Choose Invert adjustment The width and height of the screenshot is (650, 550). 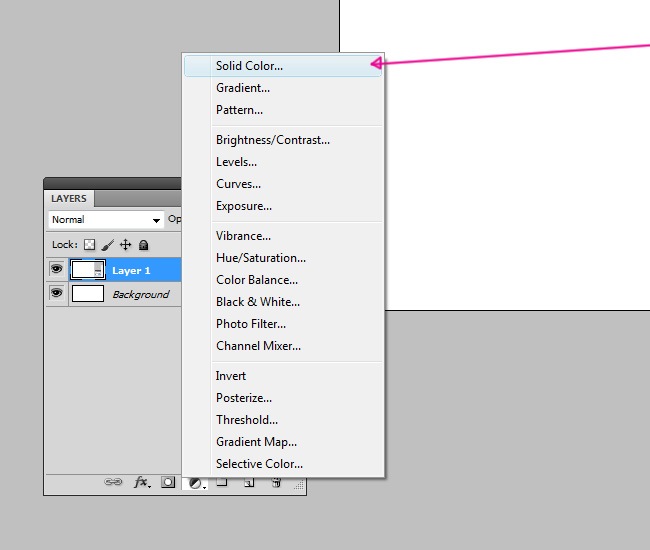[283, 376]
